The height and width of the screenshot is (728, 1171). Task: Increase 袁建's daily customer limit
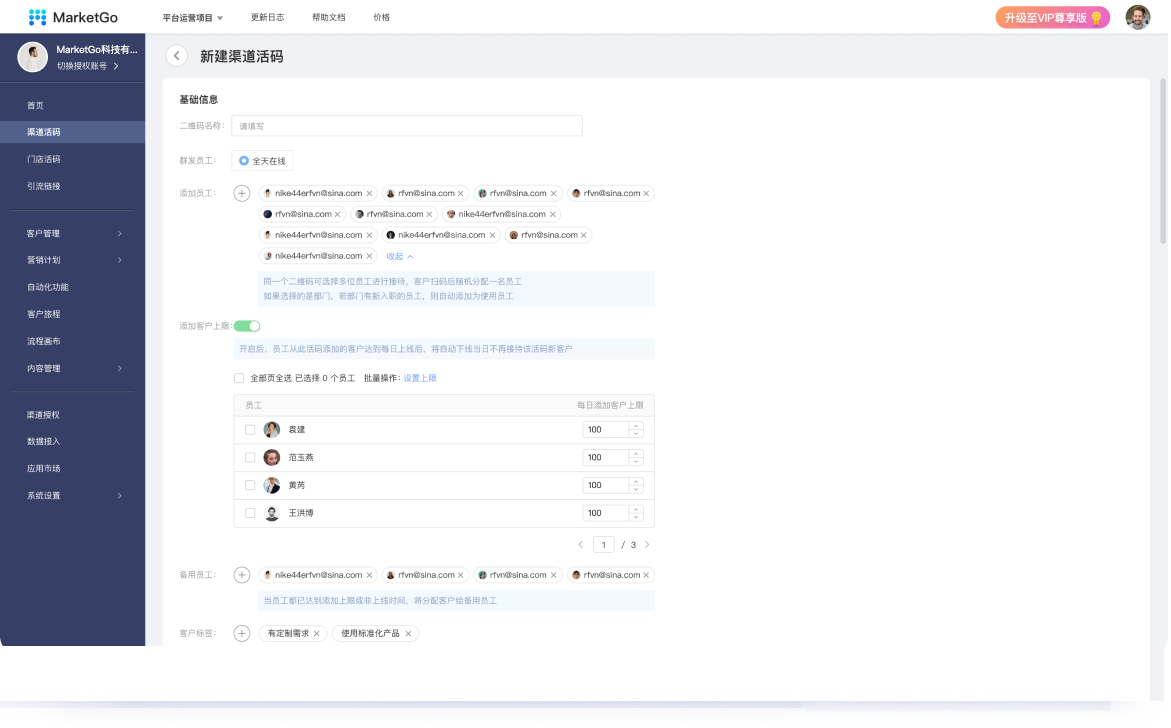click(636, 426)
